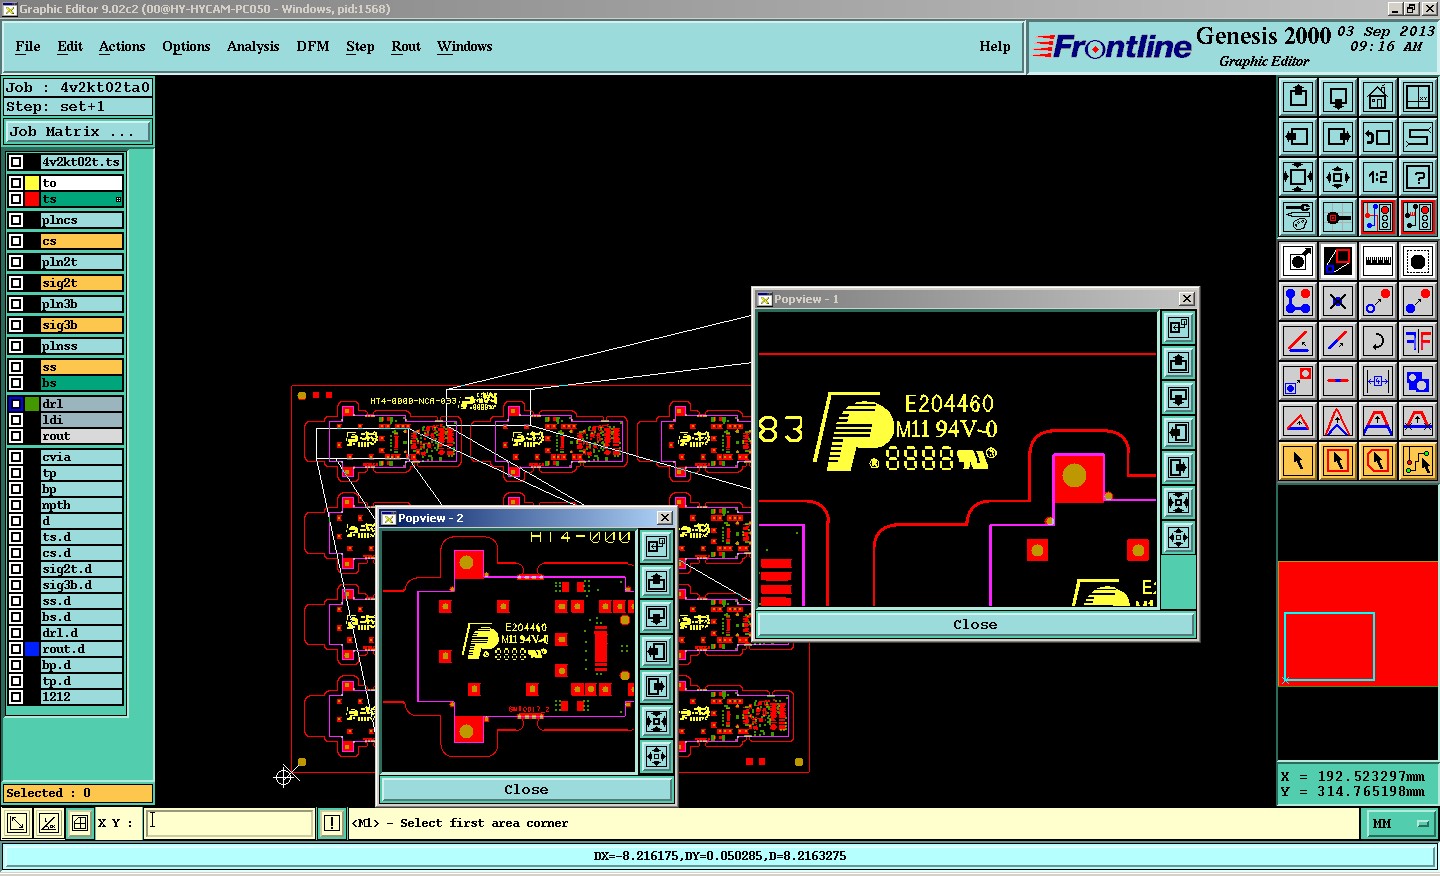The height and width of the screenshot is (876, 1440).
Task: Click Close button in Popview 2
Action: pos(526,789)
